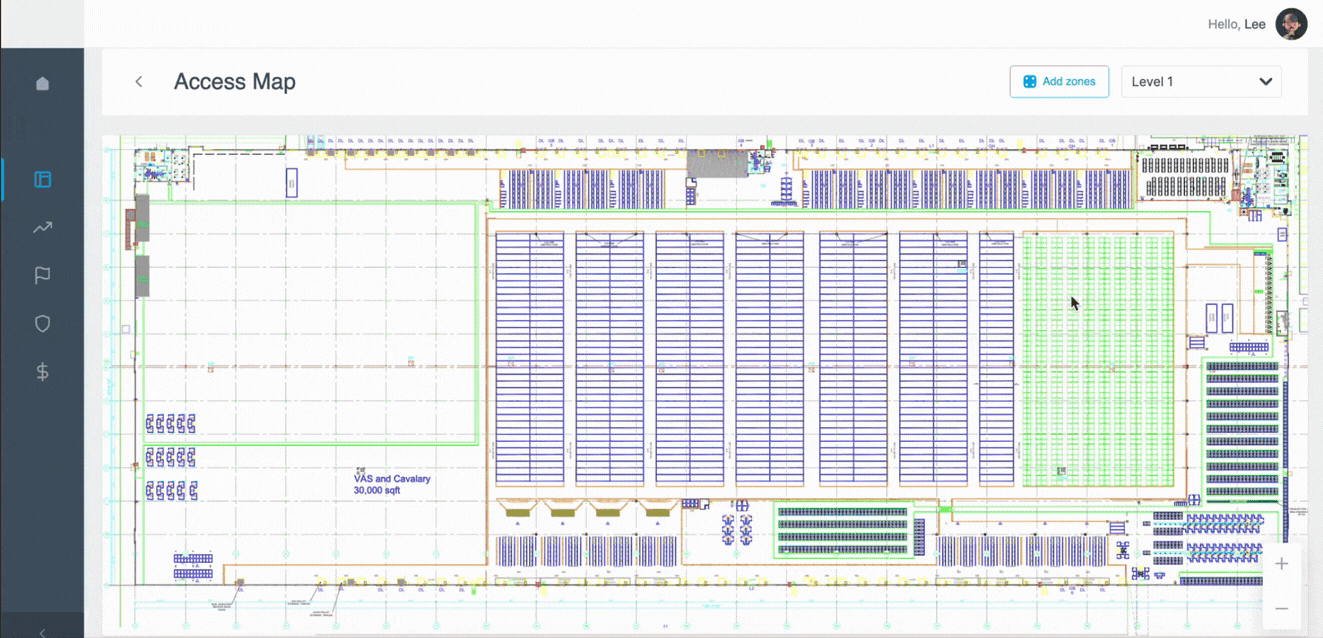The width and height of the screenshot is (1323, 638).
Task: Select the highlighted Access Map grid icon
Action: click(x=42, y=179)
